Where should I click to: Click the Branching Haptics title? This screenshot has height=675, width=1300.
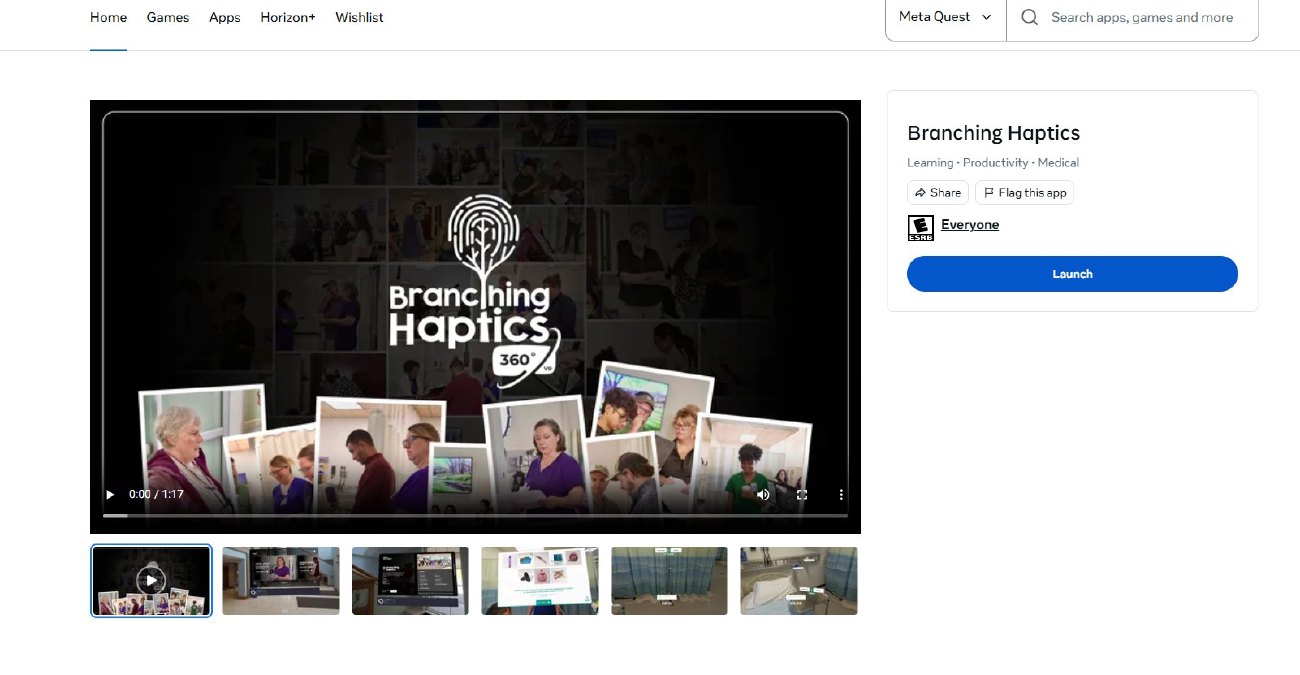(x=993, y=133)
